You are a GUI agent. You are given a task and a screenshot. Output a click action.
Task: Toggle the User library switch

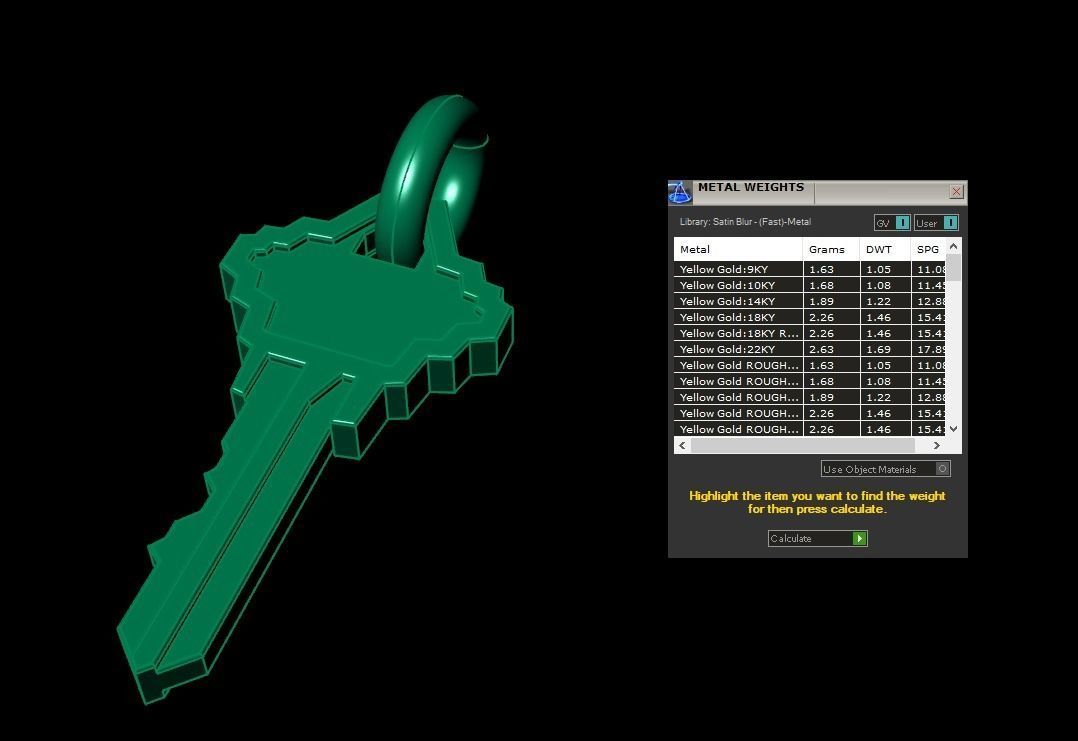[936, 223]
